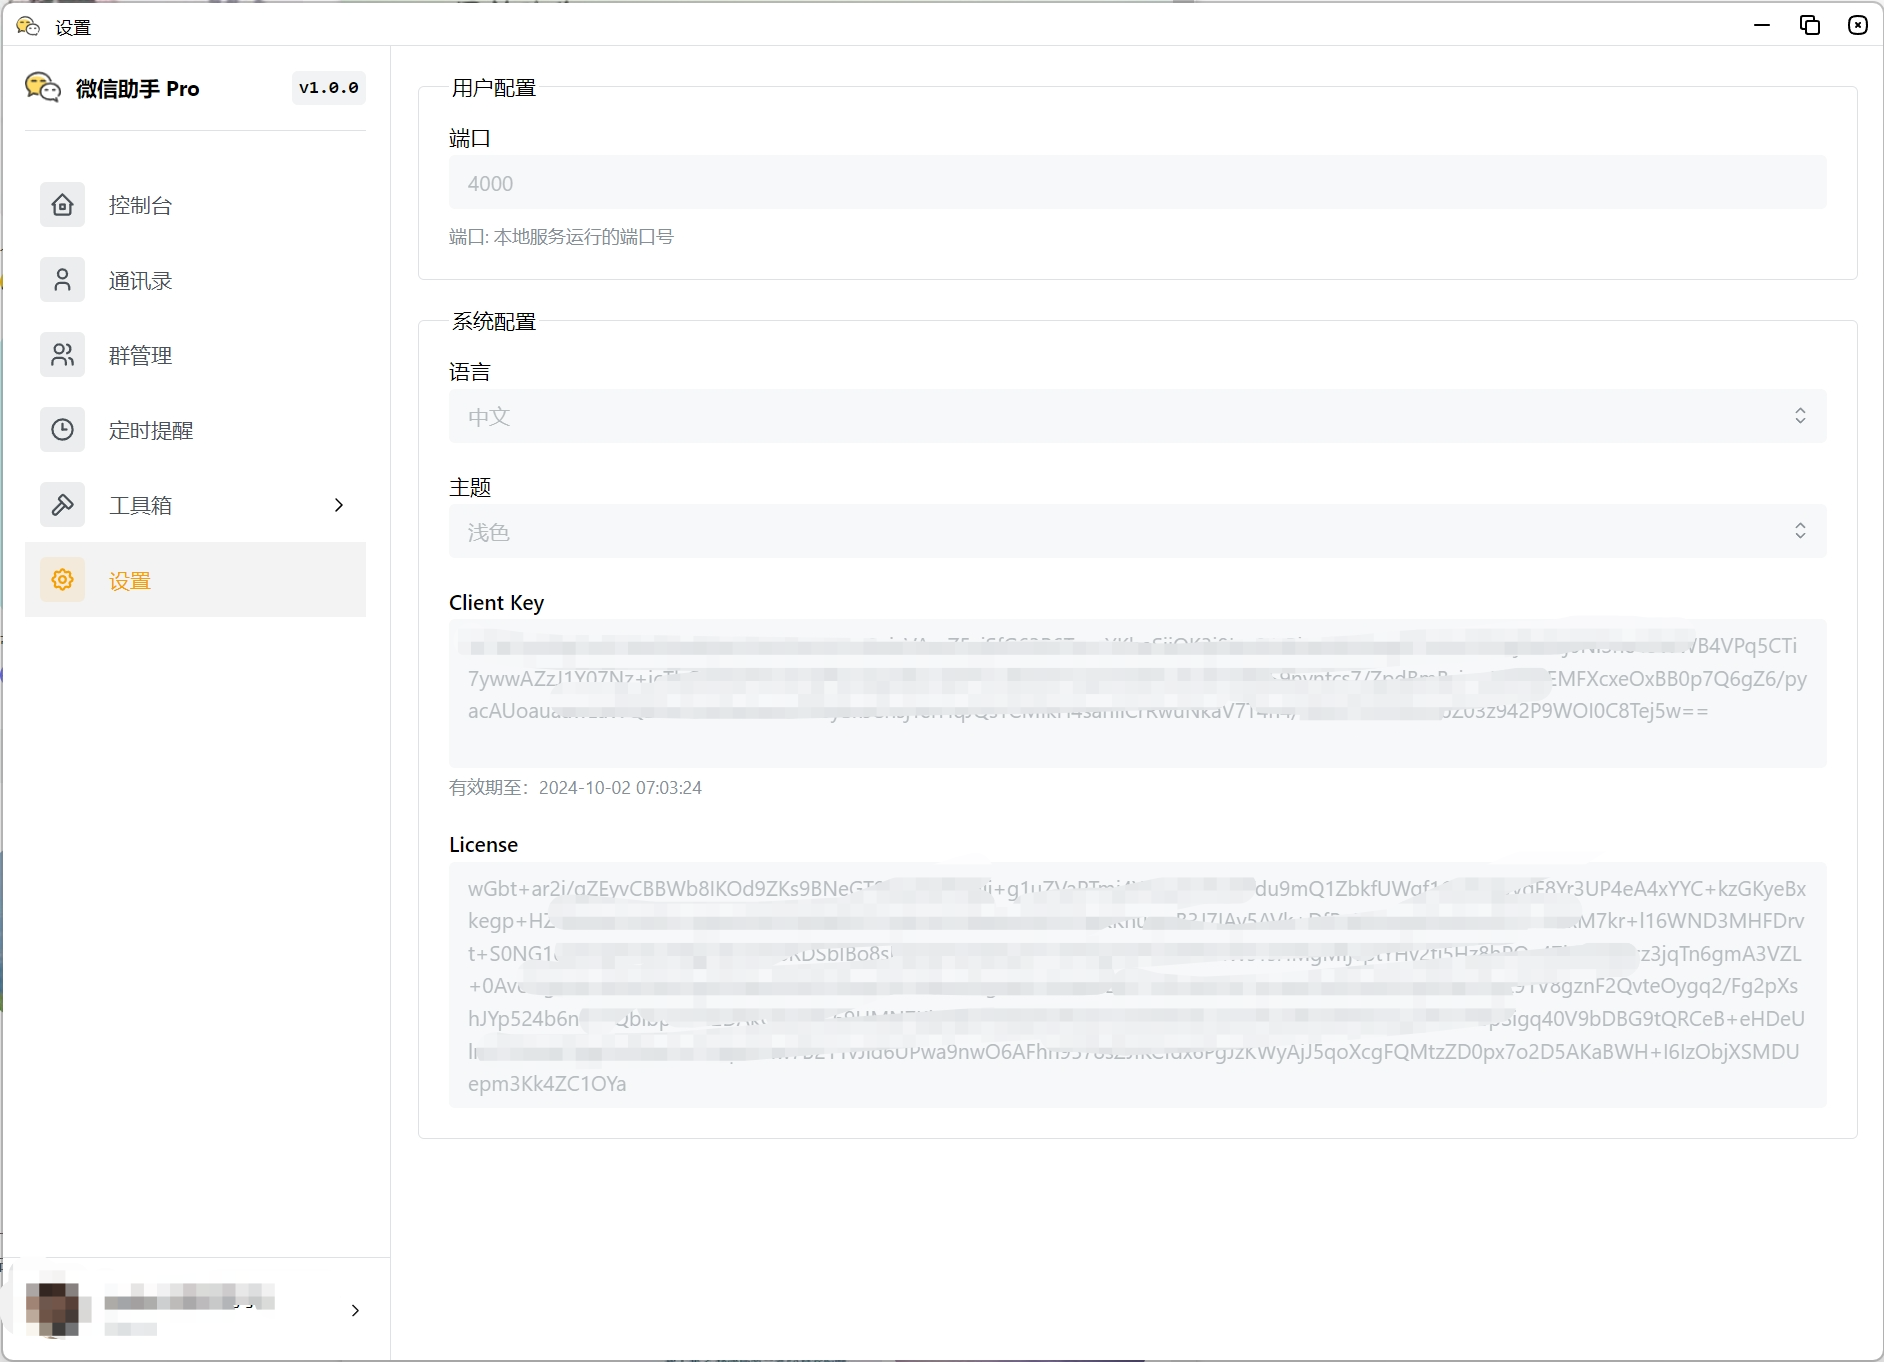Screen dimensions: 1884x1362
Task: Expand the user profile chevron
Action: point(355,1310)
